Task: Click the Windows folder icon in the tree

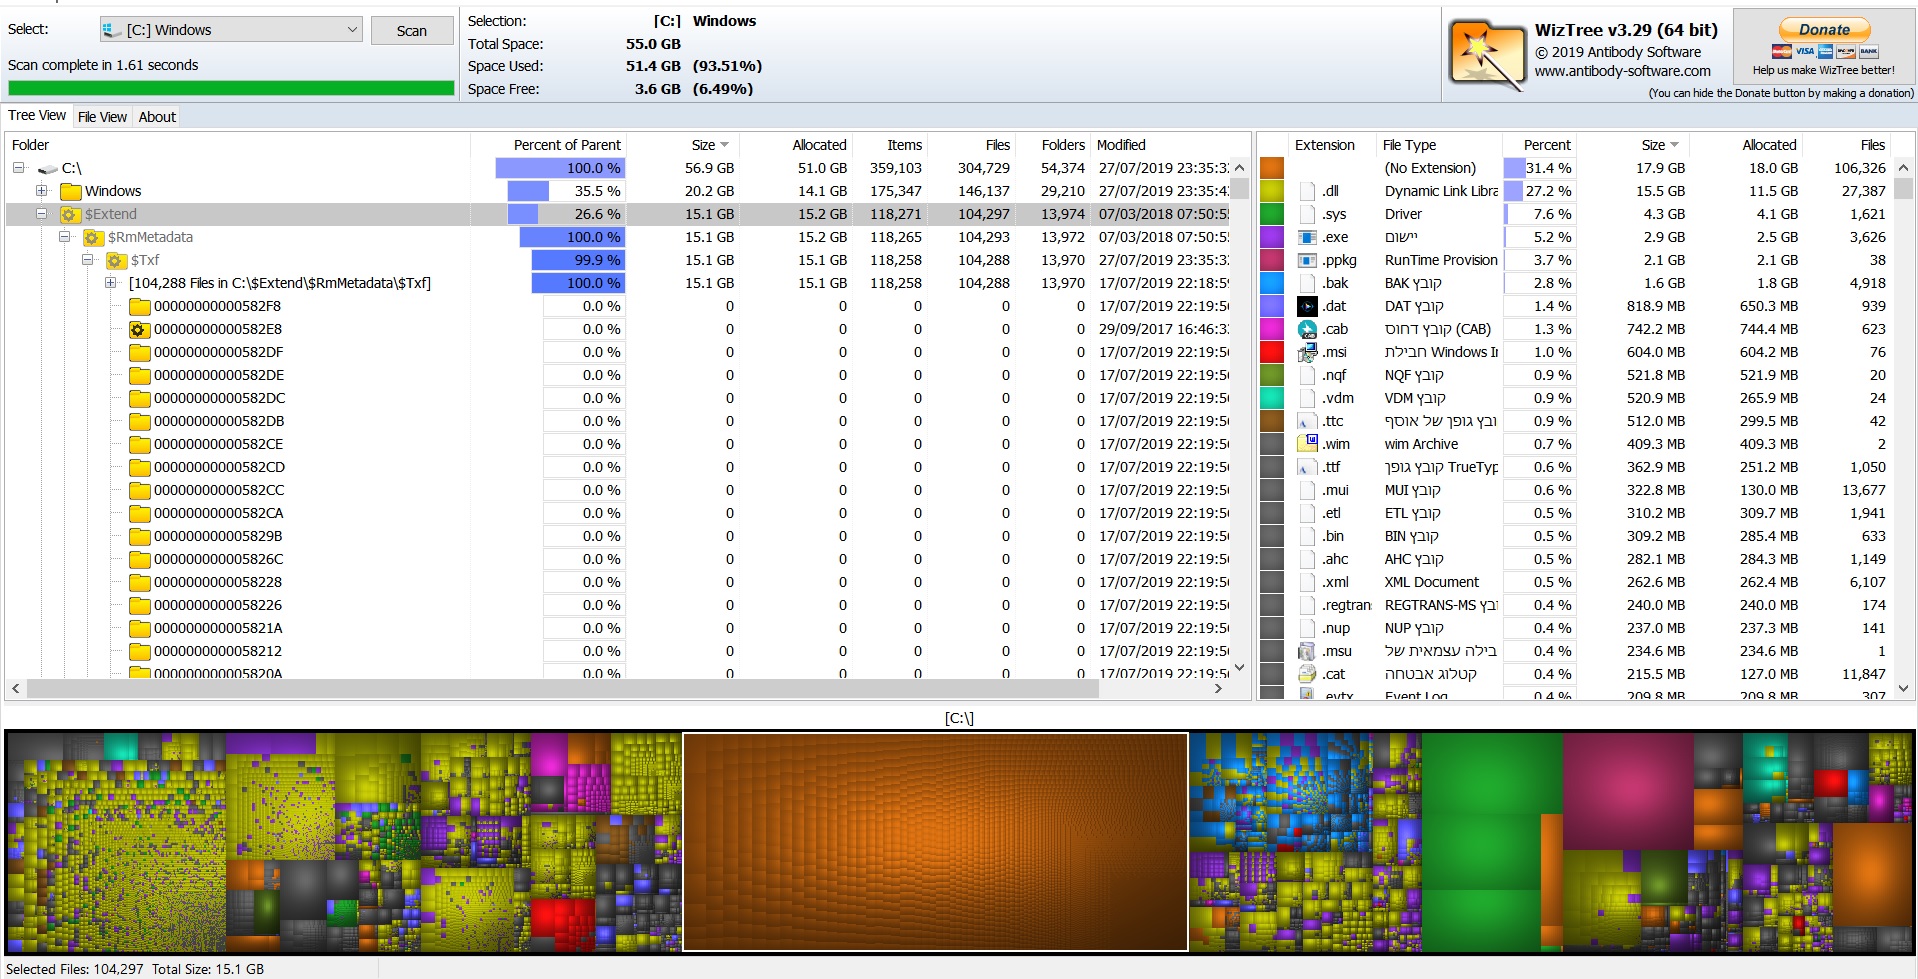Action: pos(70,191)
